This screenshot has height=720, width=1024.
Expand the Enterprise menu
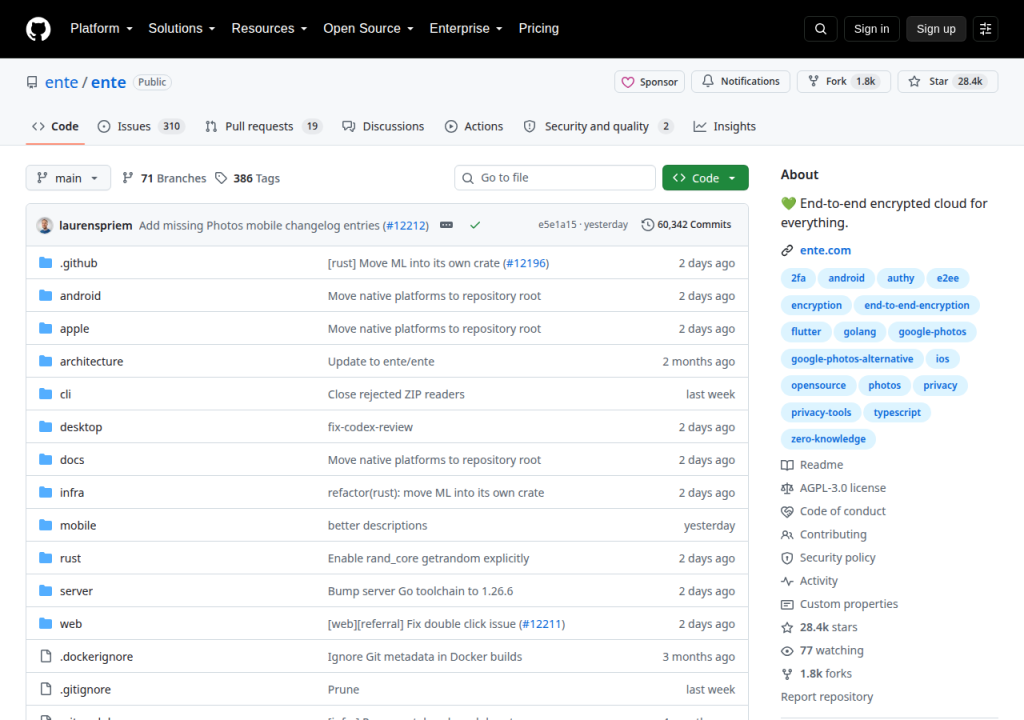click(466, 29)
